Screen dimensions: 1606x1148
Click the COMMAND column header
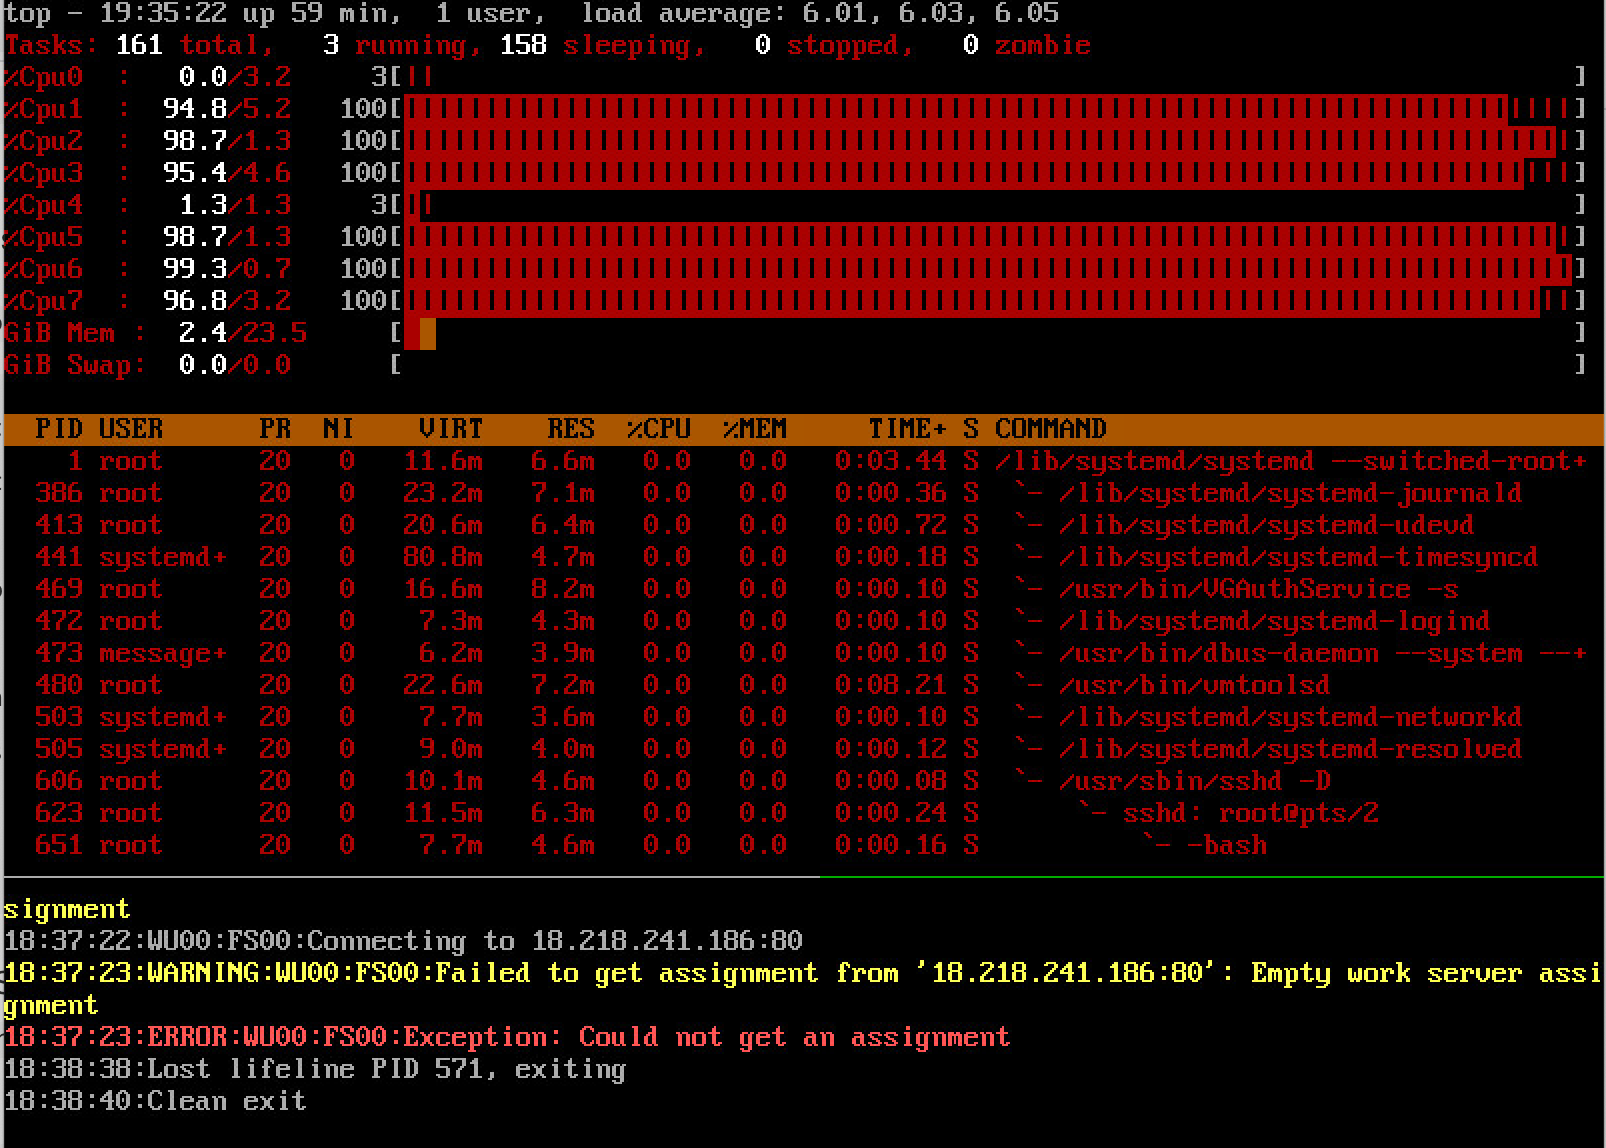[1051, 429]
